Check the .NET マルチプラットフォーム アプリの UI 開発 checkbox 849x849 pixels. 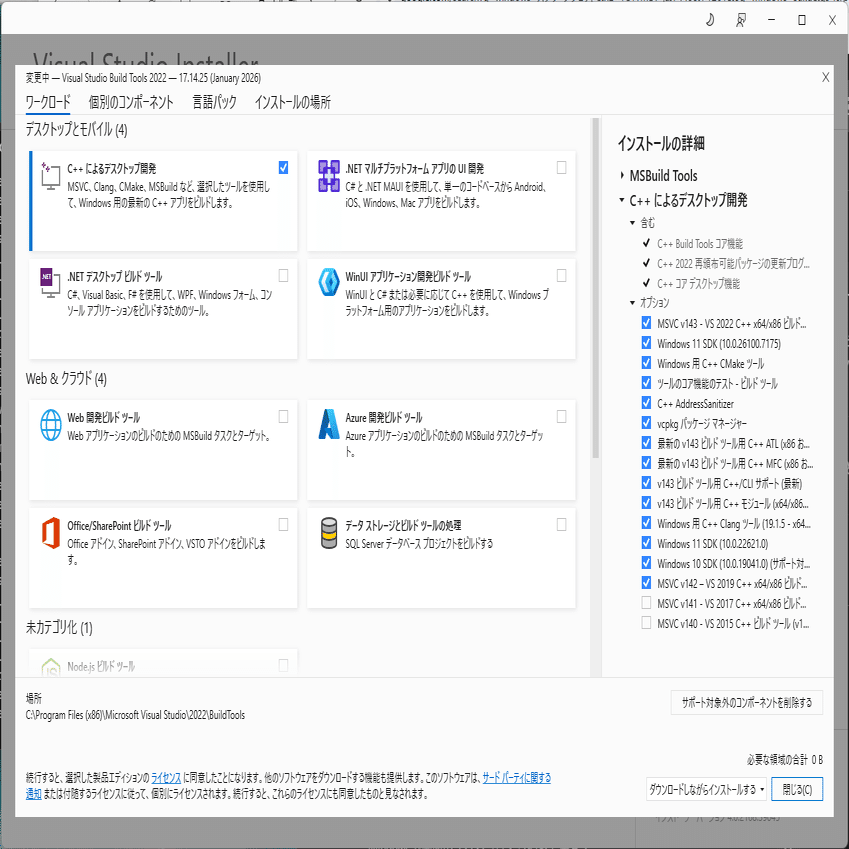point(561,168)
